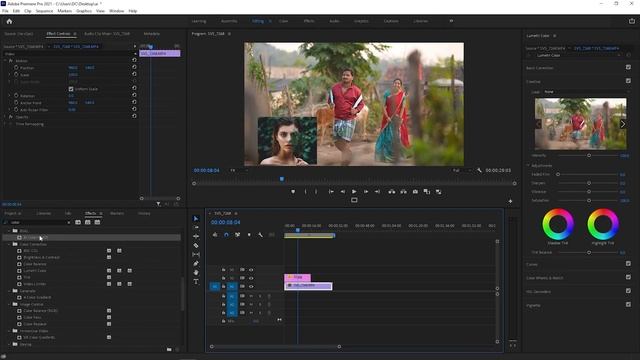Click the Mark Out button

coord(316,191)
